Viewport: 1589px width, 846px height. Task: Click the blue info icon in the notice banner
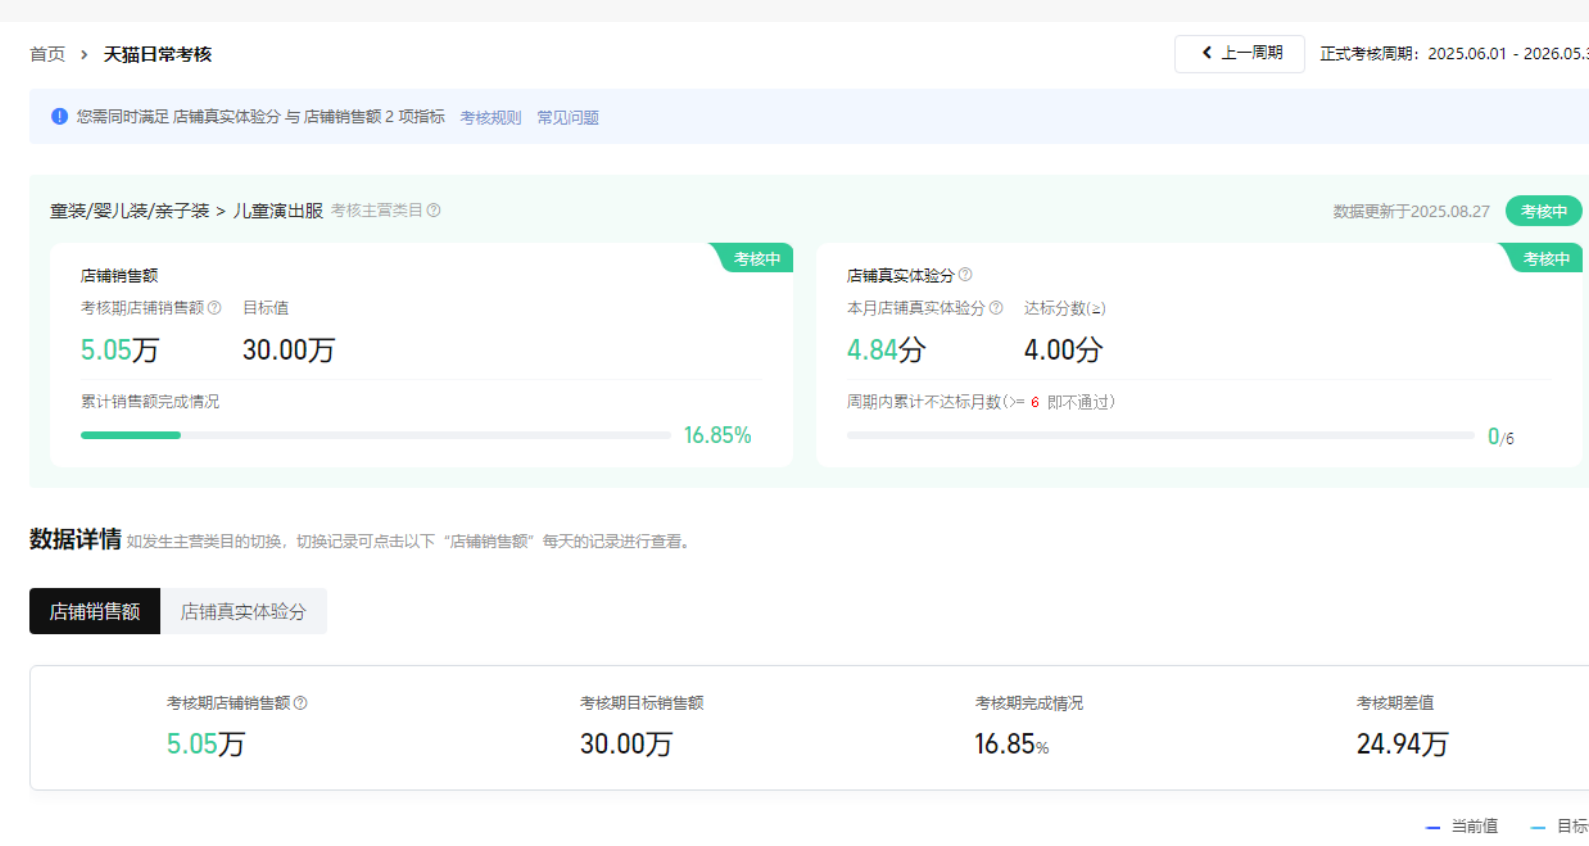coord(59,116)
